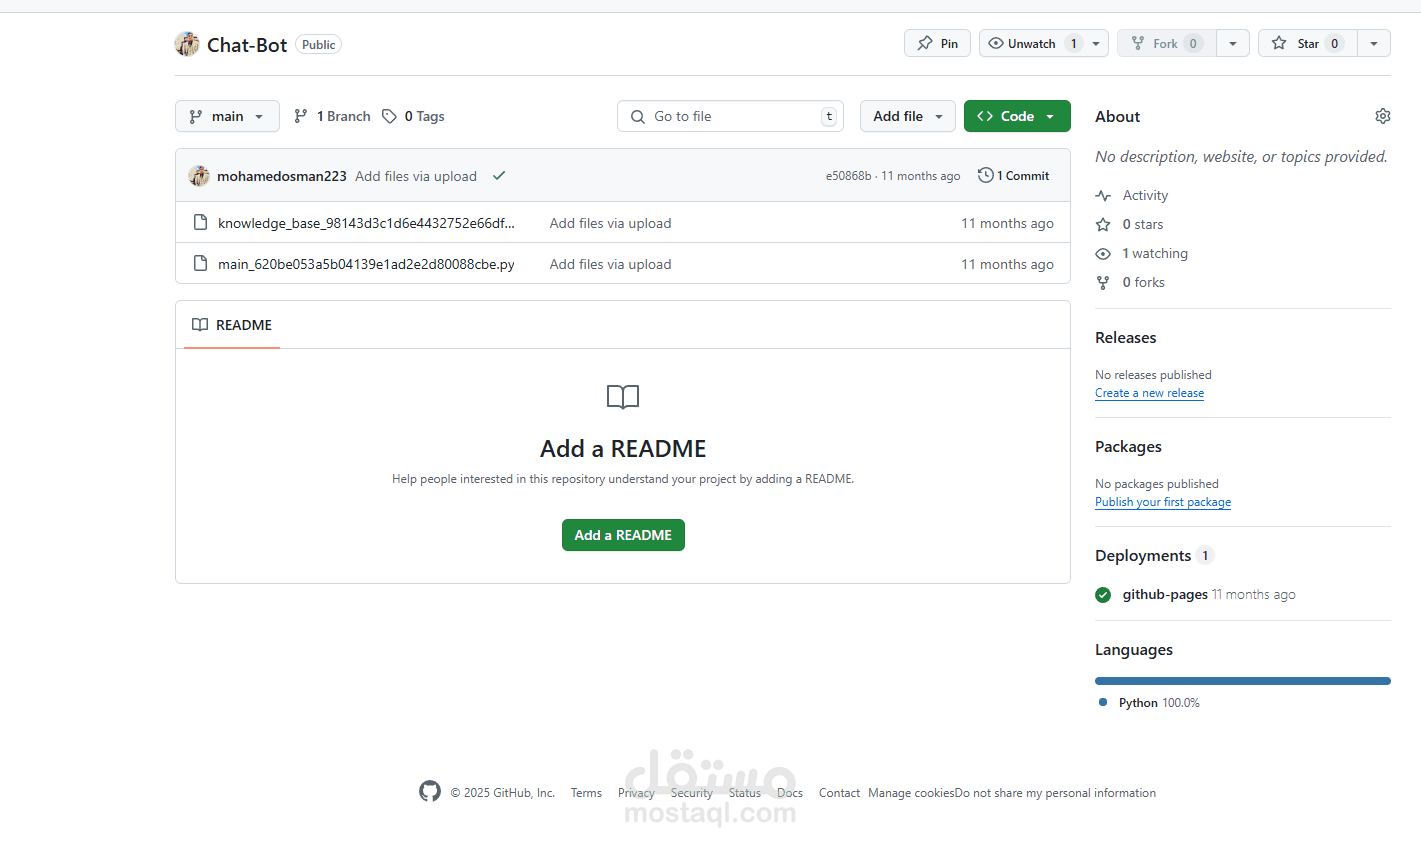Click the commit author avatar for mohamedosman223
The image size is (1421, 845).
click(x=199, y=175)
